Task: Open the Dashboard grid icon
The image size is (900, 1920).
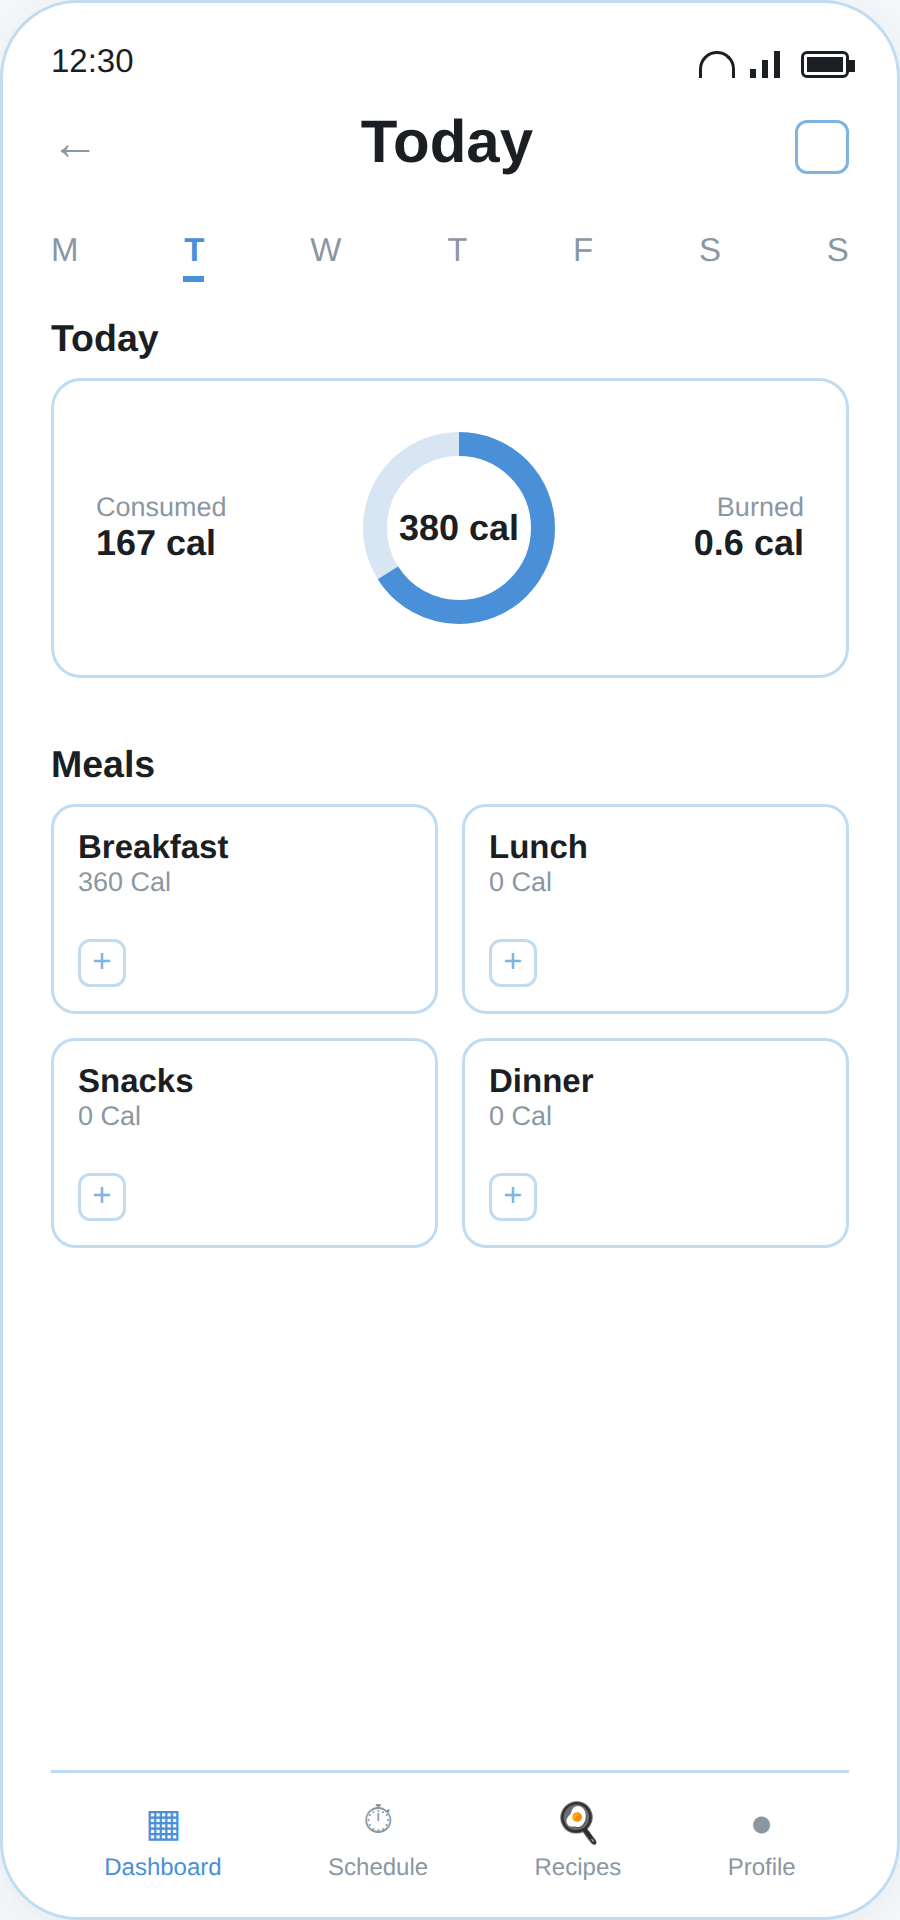Action: [x=163, y=1825]
